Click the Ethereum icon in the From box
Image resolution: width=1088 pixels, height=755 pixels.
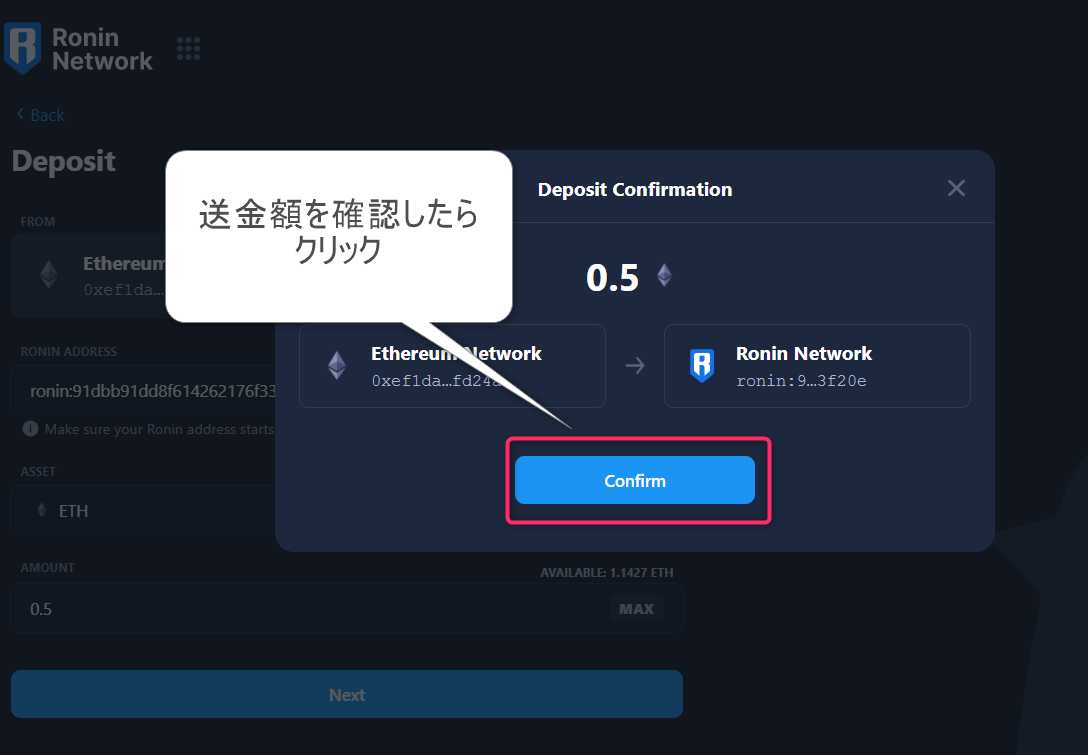click(x=49, y=275)
